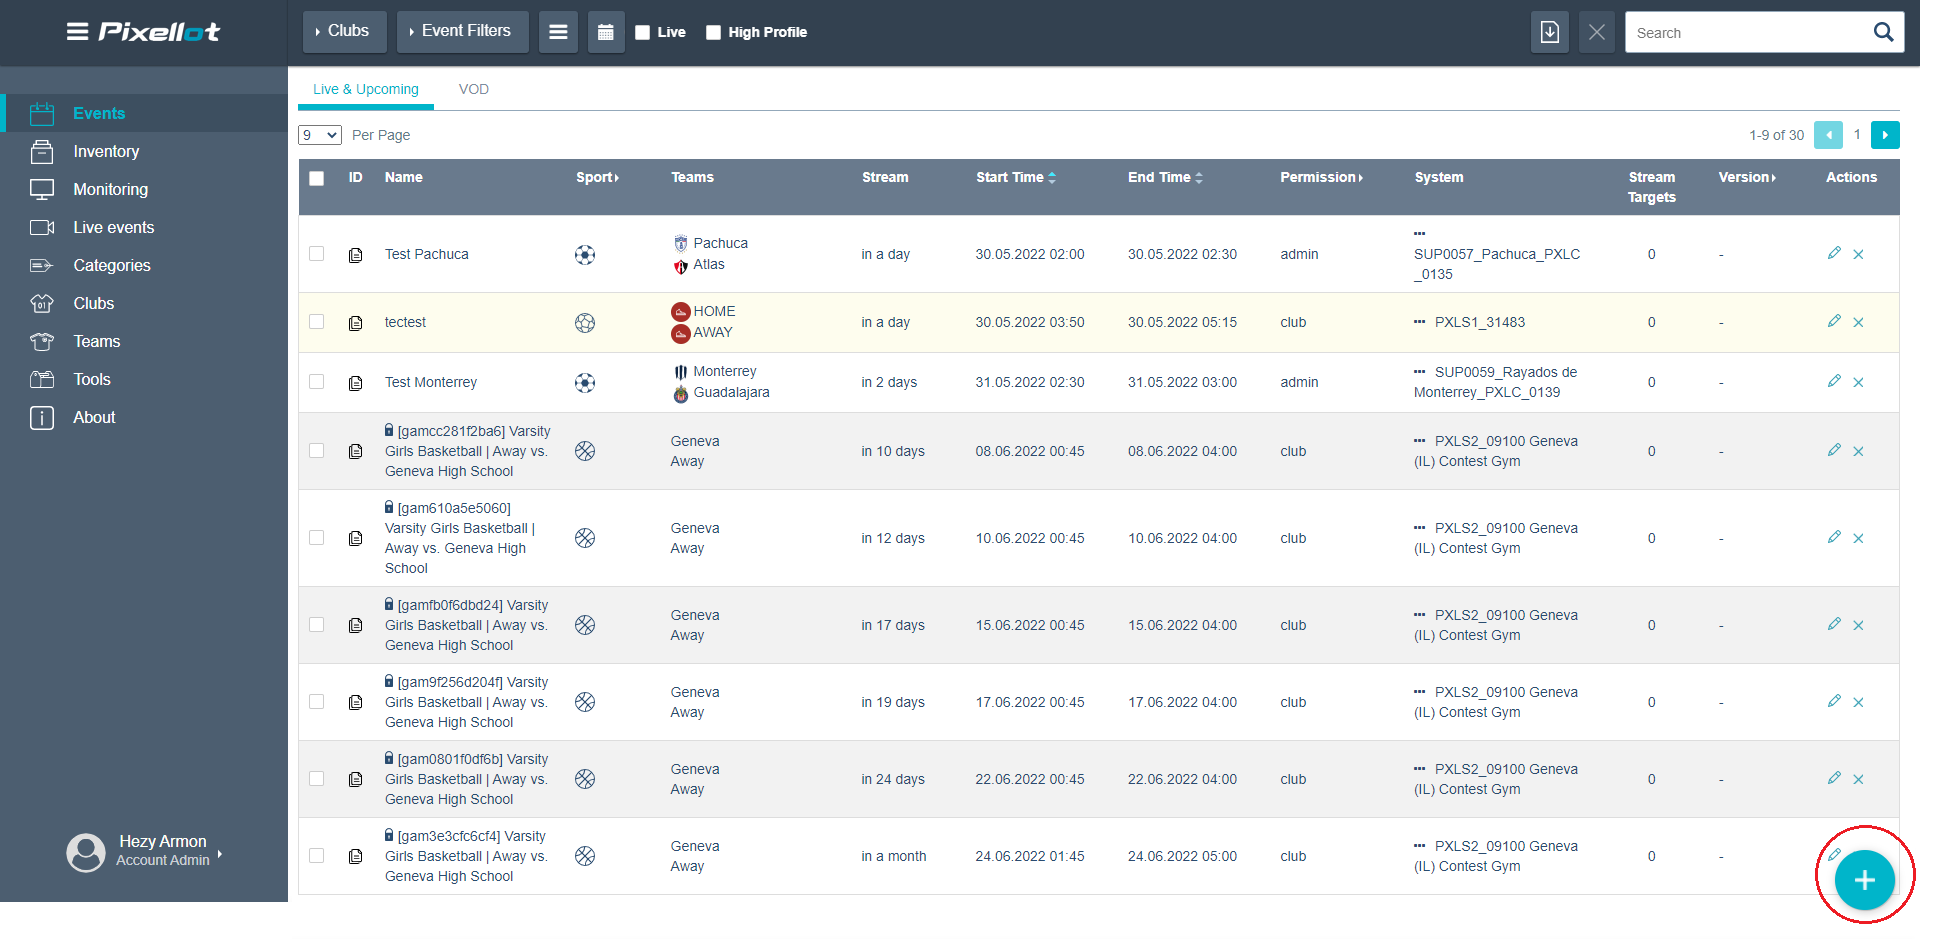
Task: Check the gam610a5e5060 event row checkbox
Action: [x=317, y=538]
